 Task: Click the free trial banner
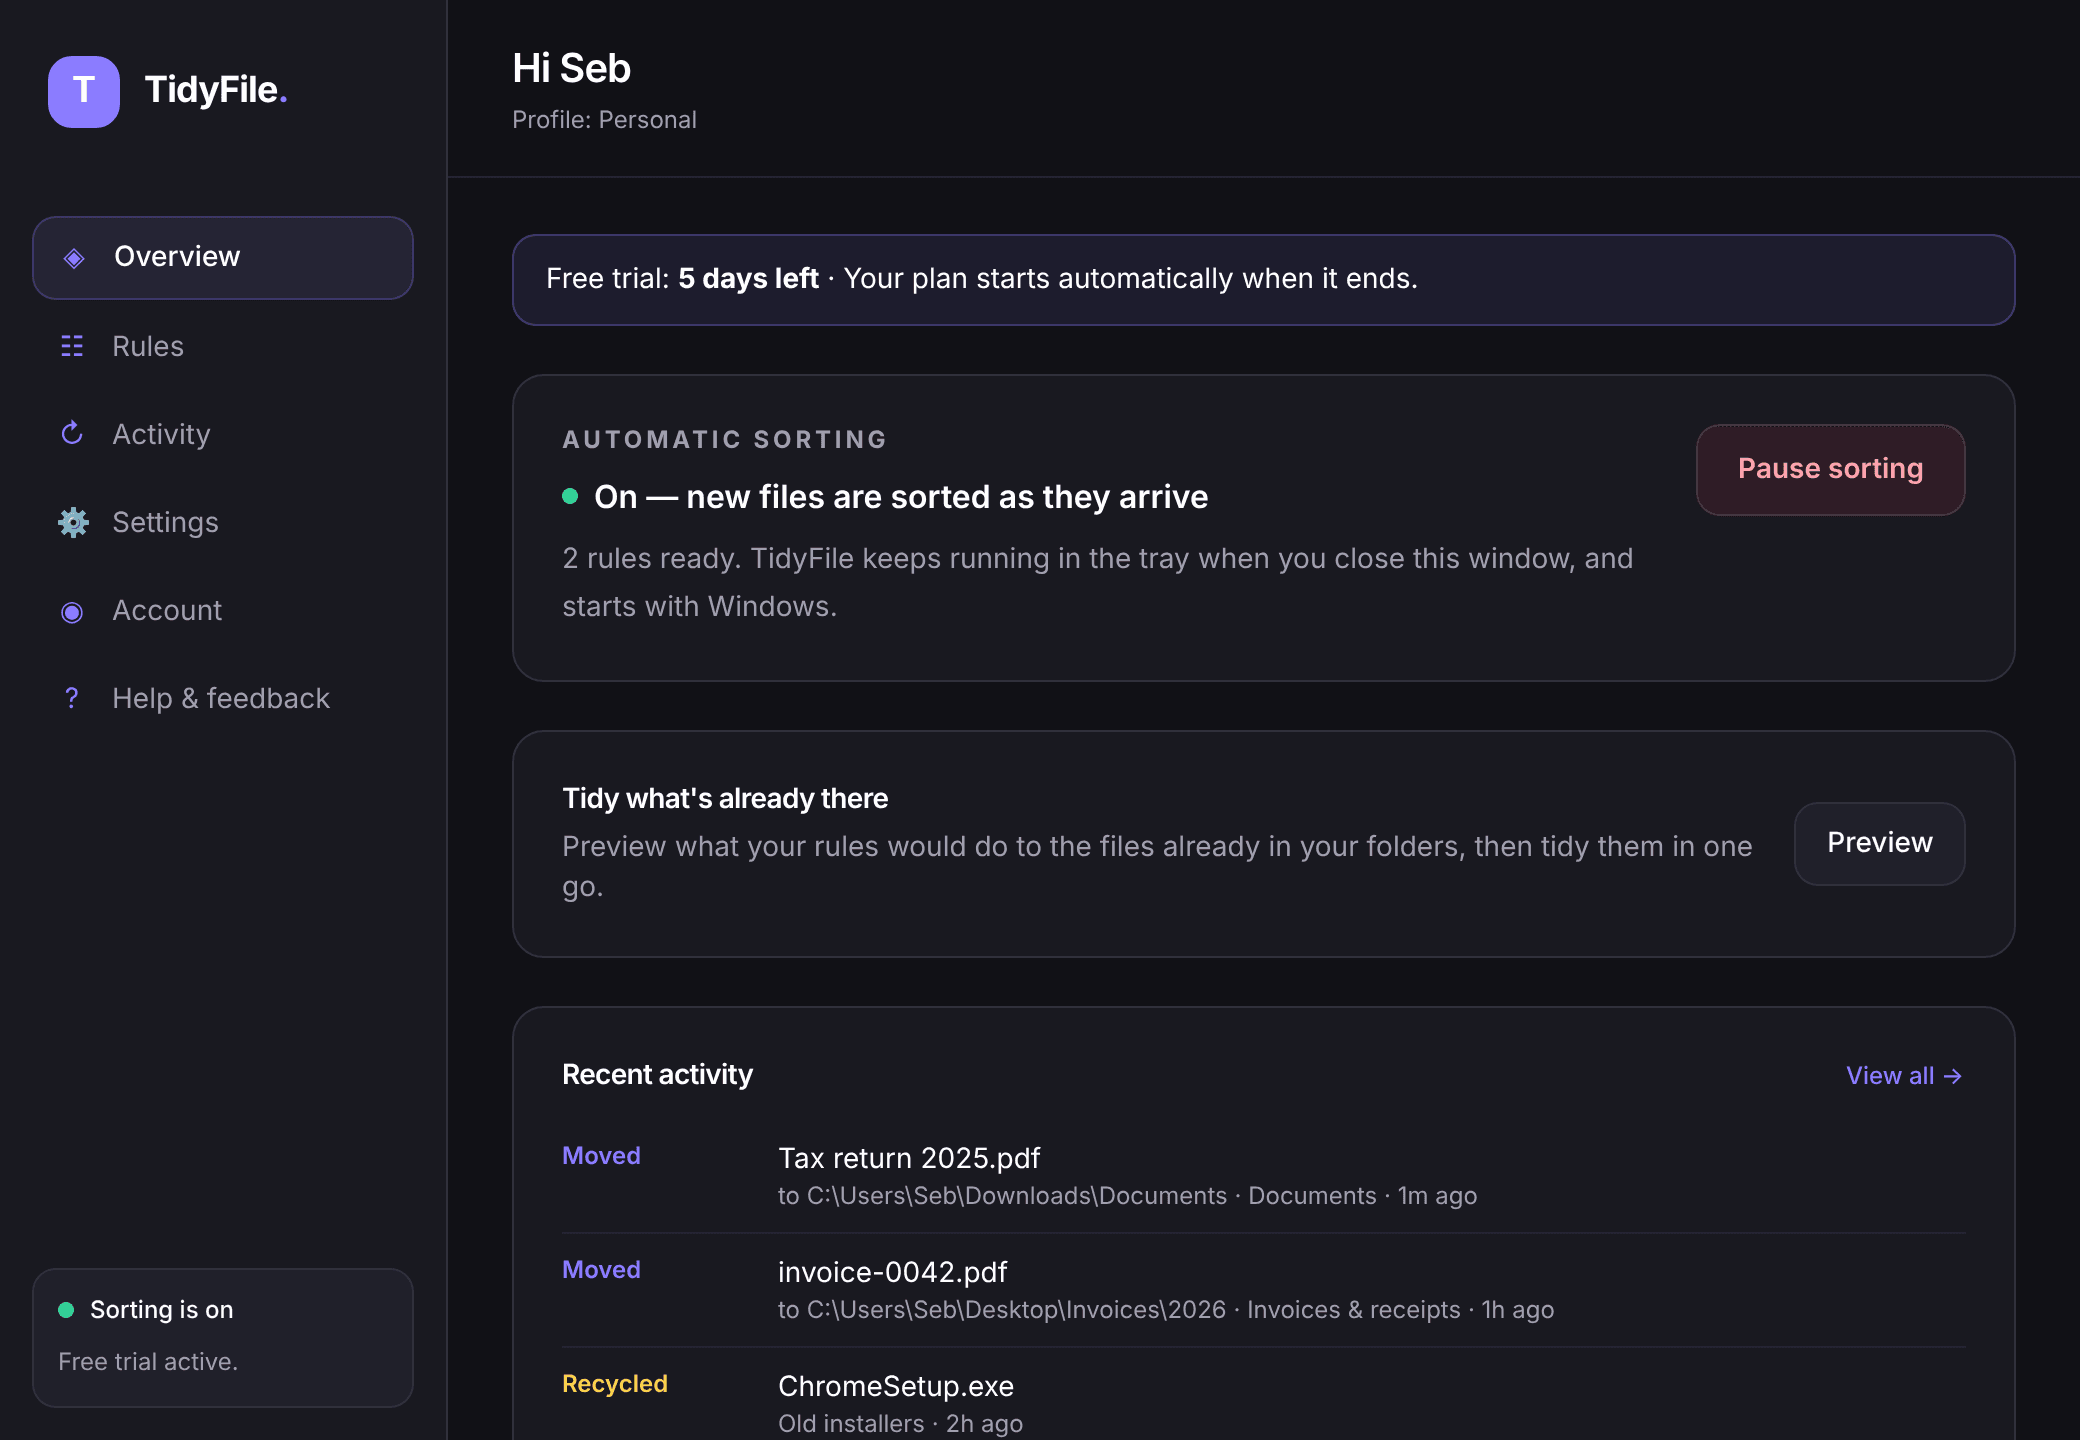click(1263, 279)
